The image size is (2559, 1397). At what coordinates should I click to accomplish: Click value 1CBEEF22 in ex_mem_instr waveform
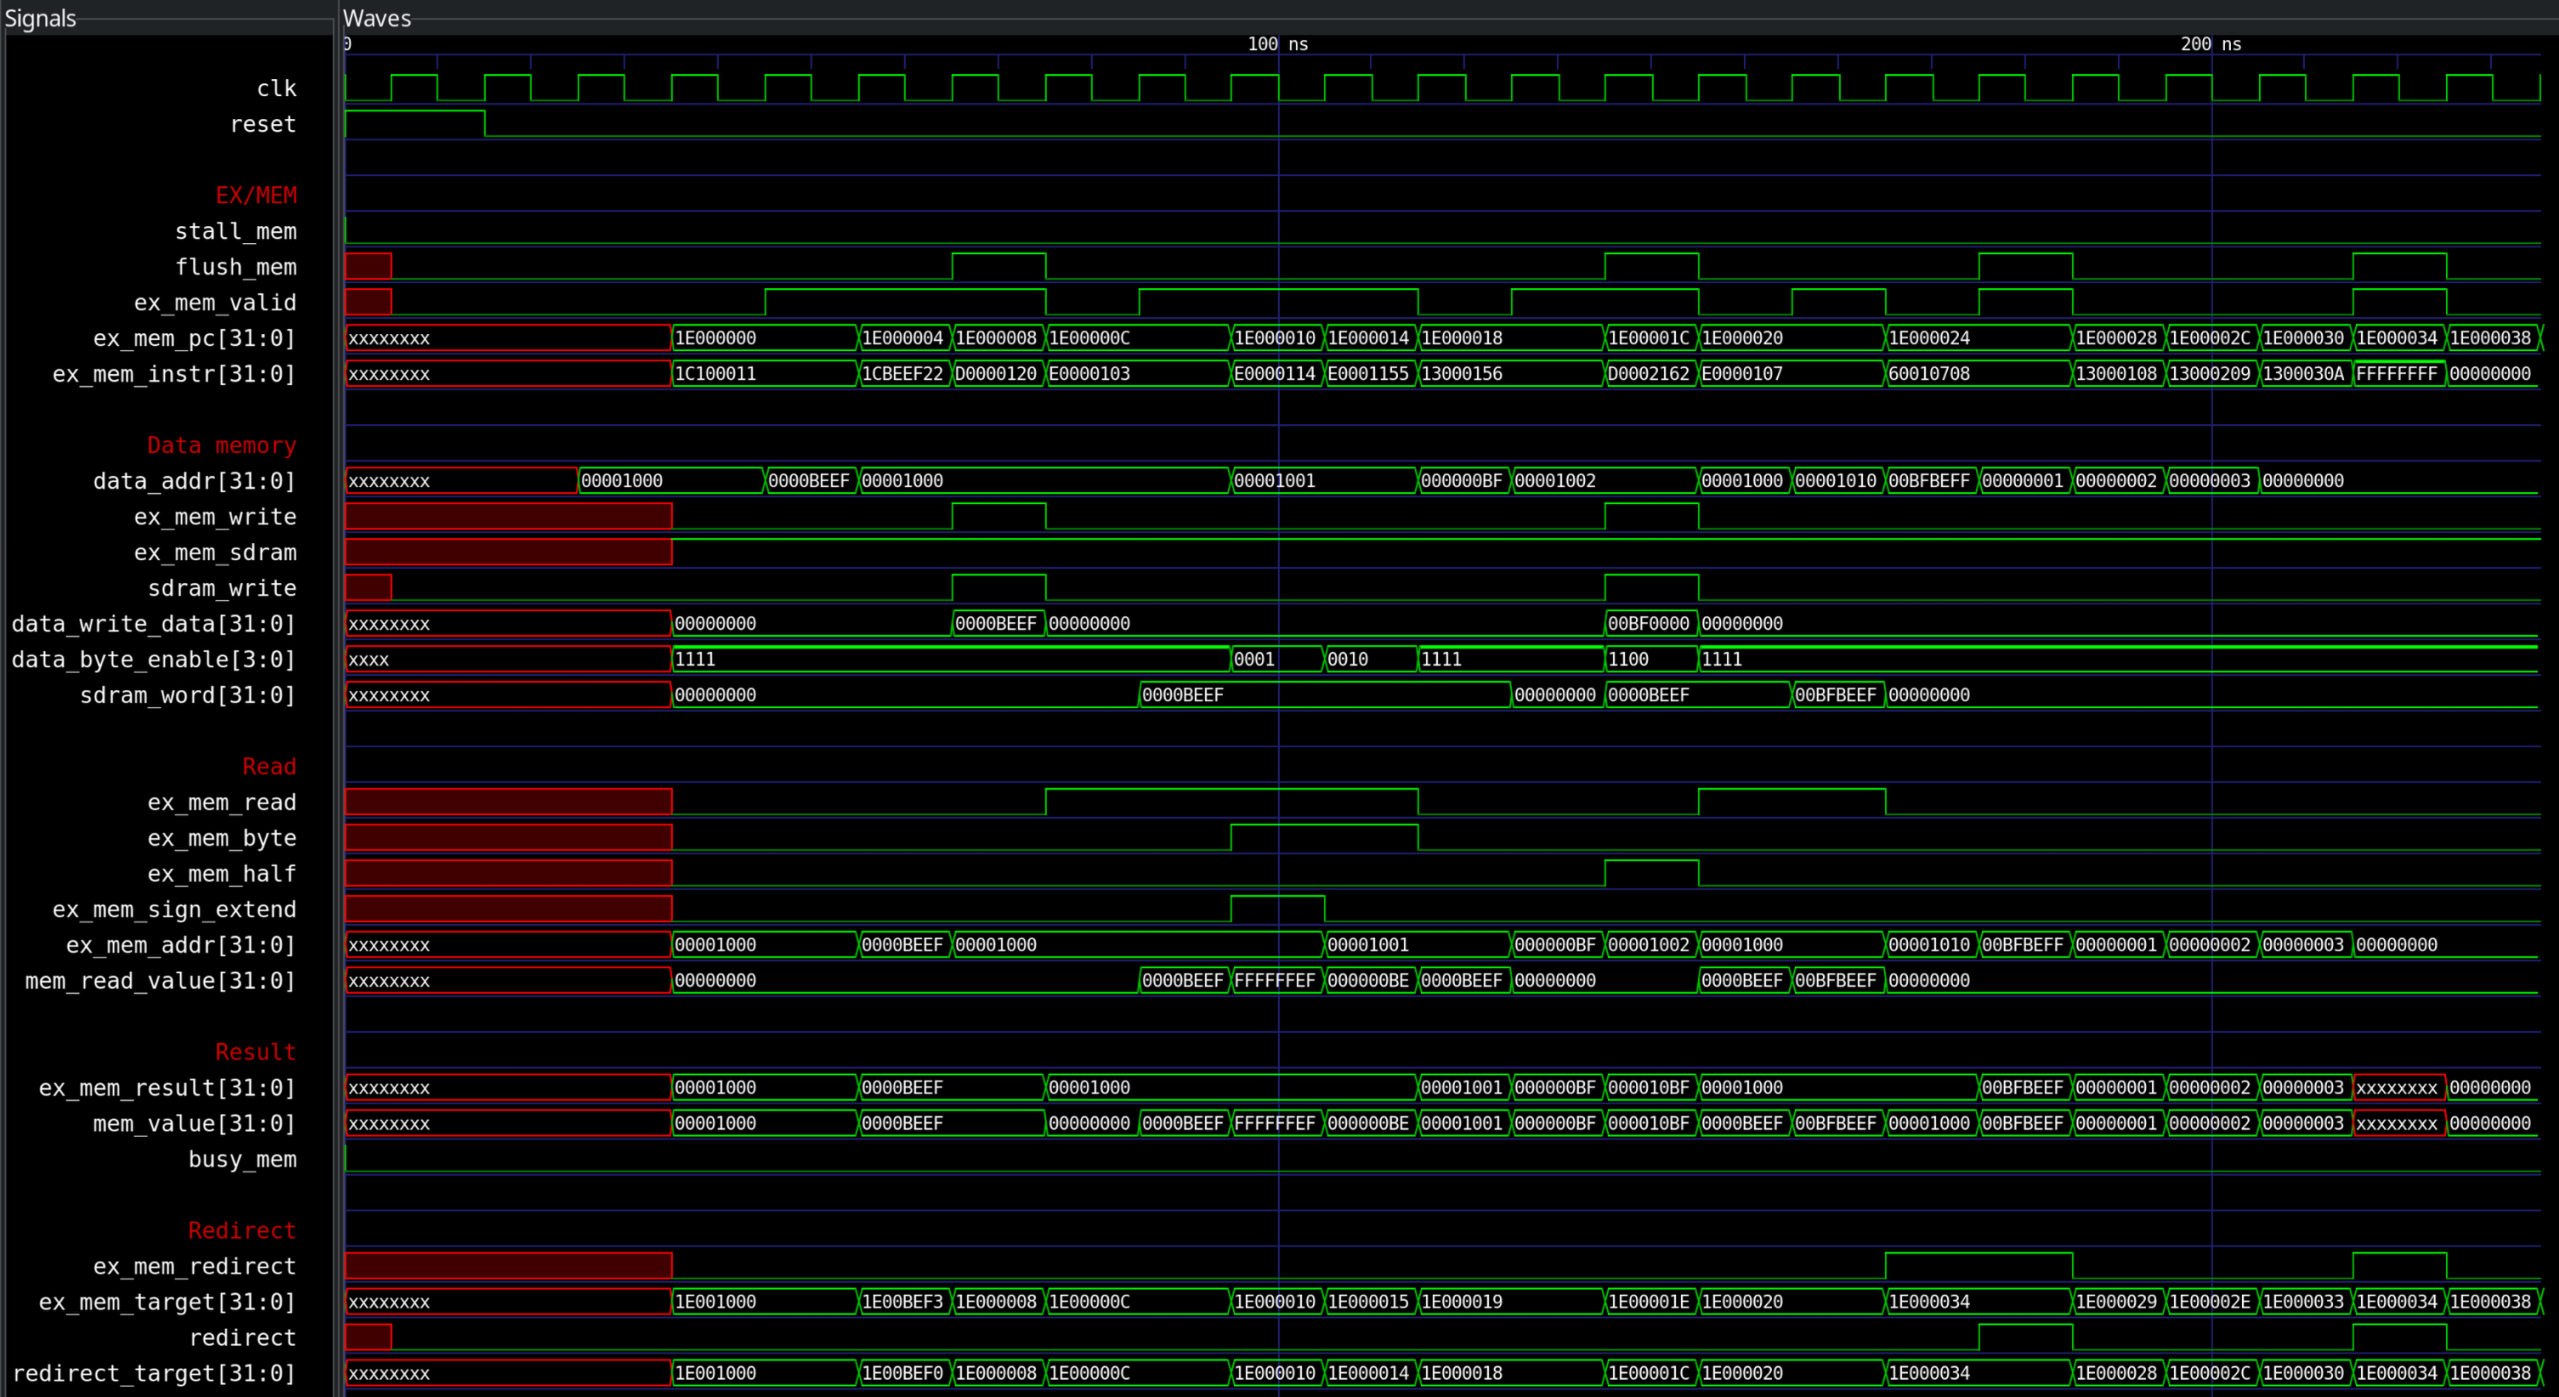click(903, 374)
